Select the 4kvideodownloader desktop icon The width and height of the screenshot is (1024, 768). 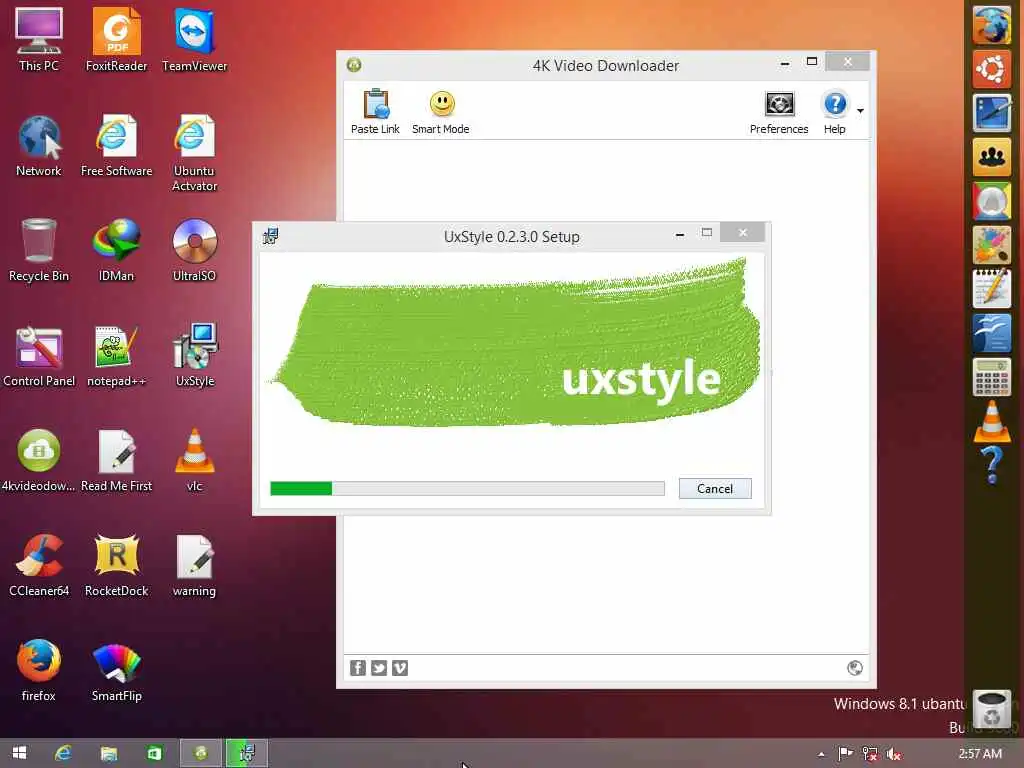39,460
